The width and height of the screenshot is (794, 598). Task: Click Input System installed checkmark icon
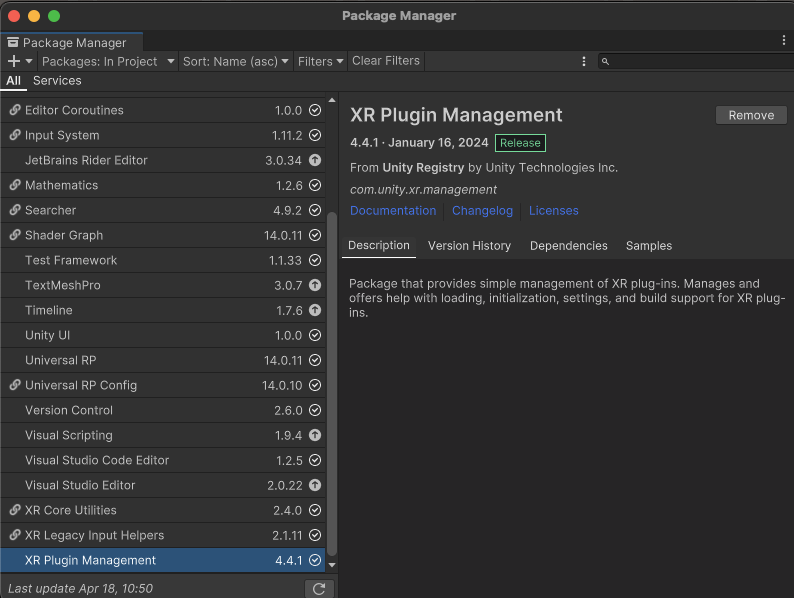tap(315, 135)
